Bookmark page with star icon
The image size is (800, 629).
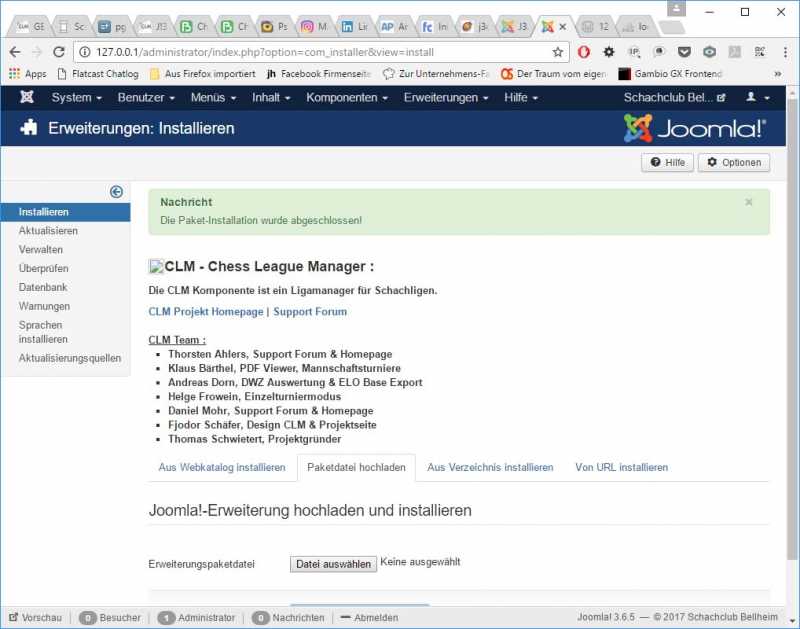pos(558,52)
